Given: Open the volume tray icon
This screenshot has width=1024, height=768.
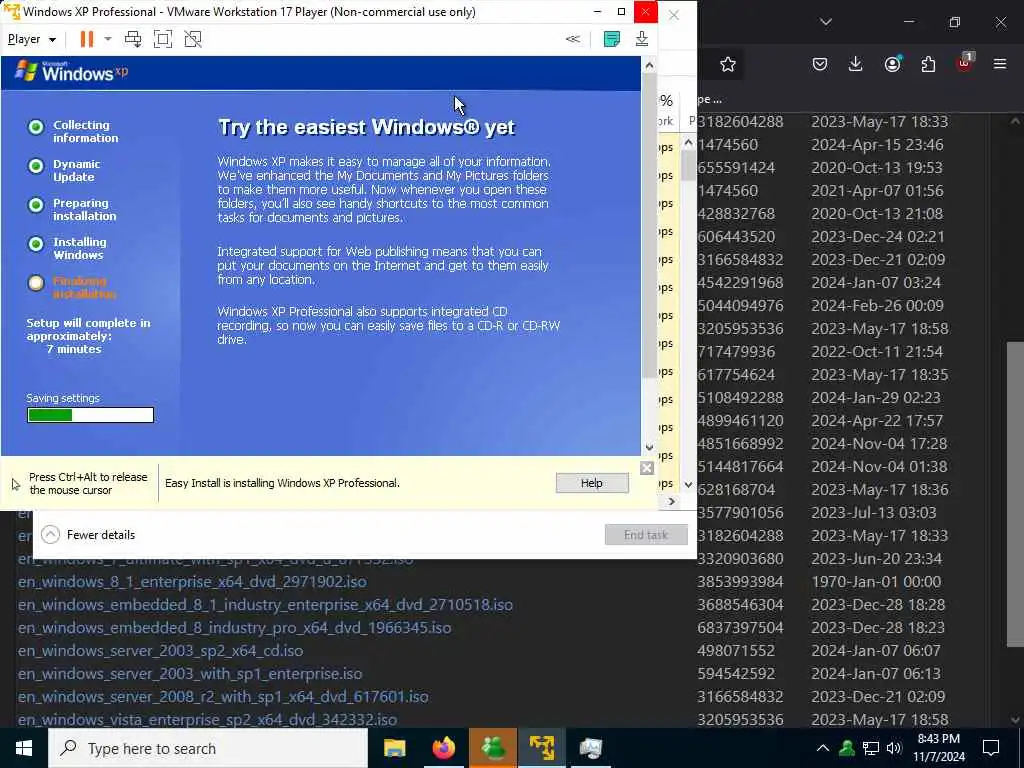Looking at the screenshot, I should (894, 748).
